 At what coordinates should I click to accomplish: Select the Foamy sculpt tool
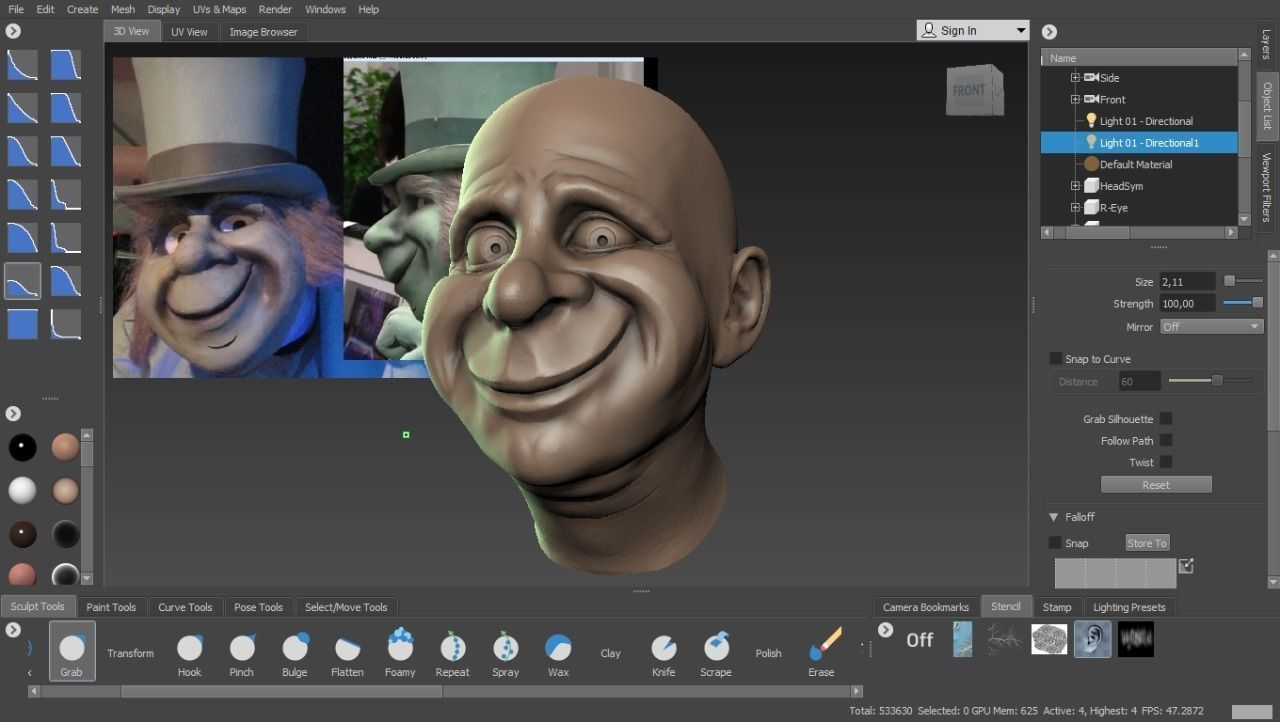coord(400,653)
